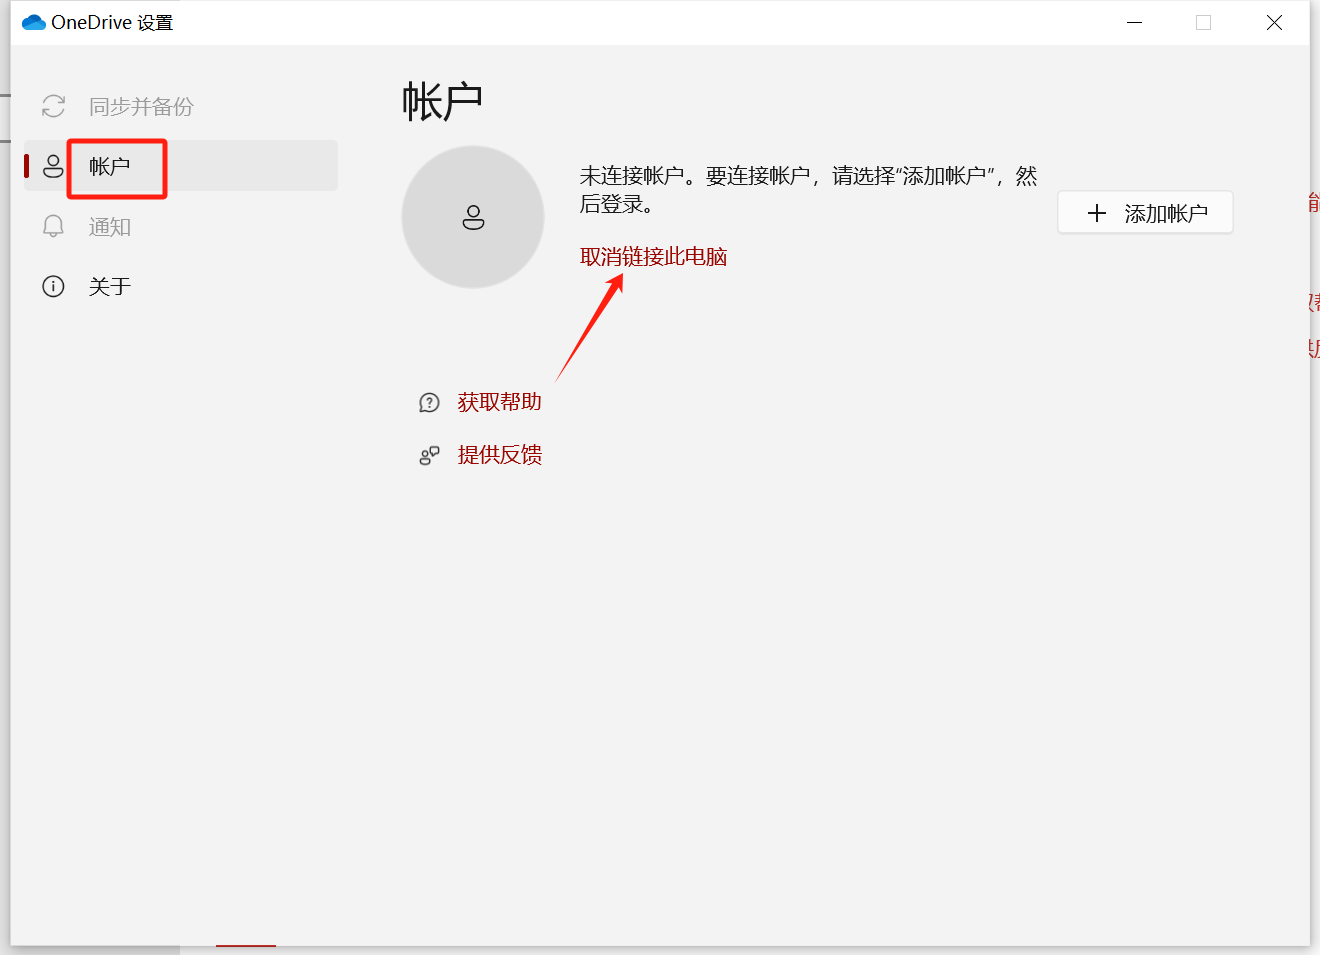Image resolution: width=1320 pixels, height=955 pixels.
Task: Click the 添加帐户 button
Action: point(1145,212)
